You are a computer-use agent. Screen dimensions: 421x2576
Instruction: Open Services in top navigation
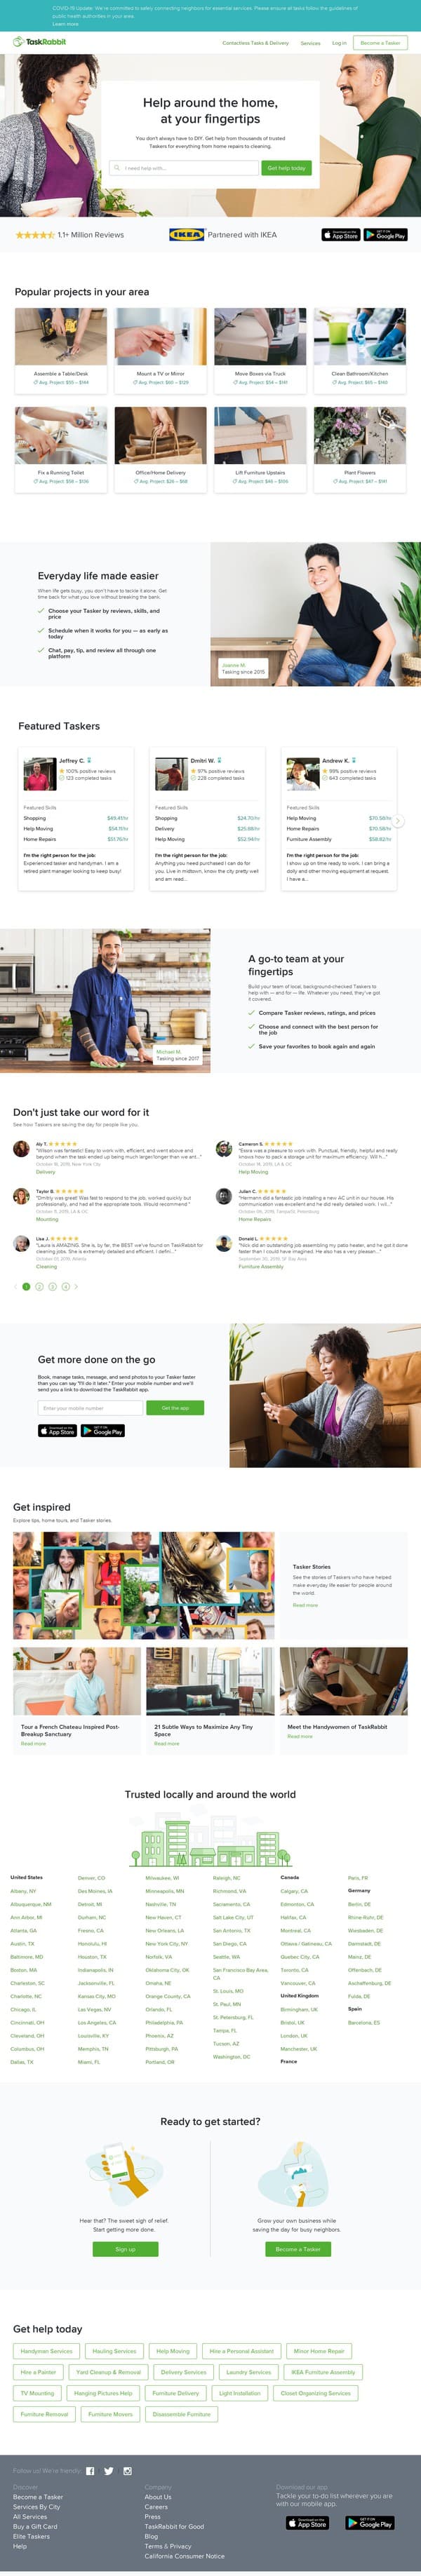point(311,43)
